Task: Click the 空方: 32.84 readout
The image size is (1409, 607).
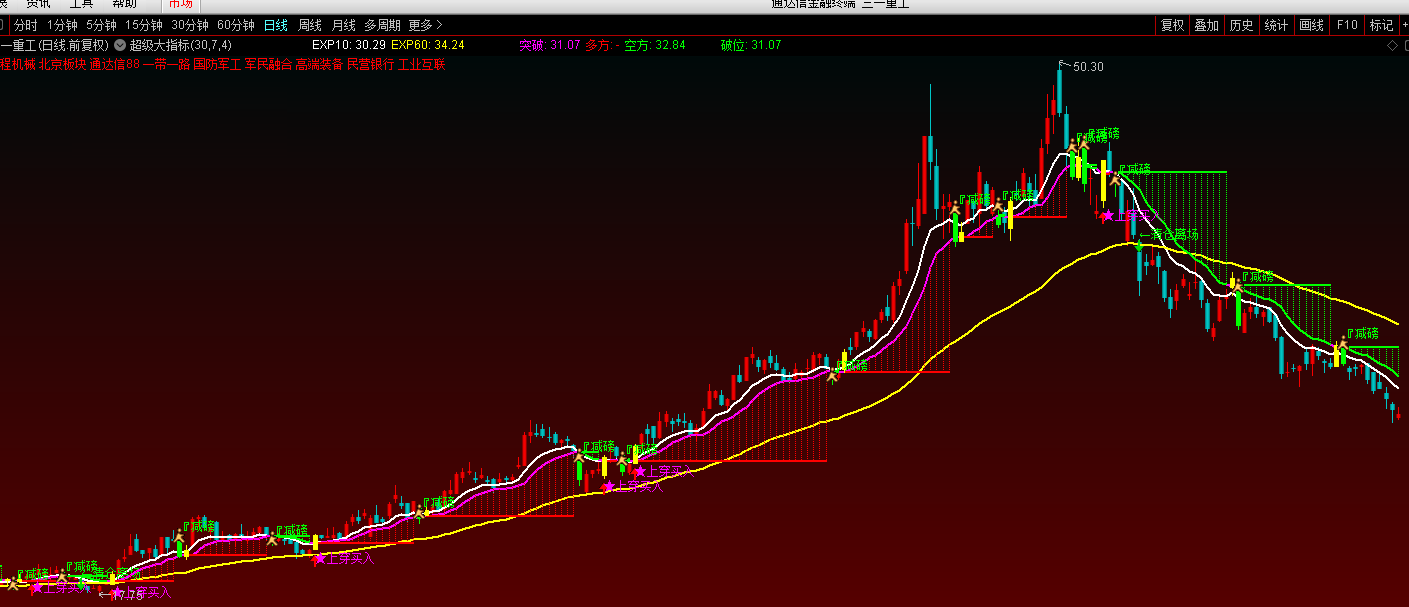Action: click(x=655, y=45)
